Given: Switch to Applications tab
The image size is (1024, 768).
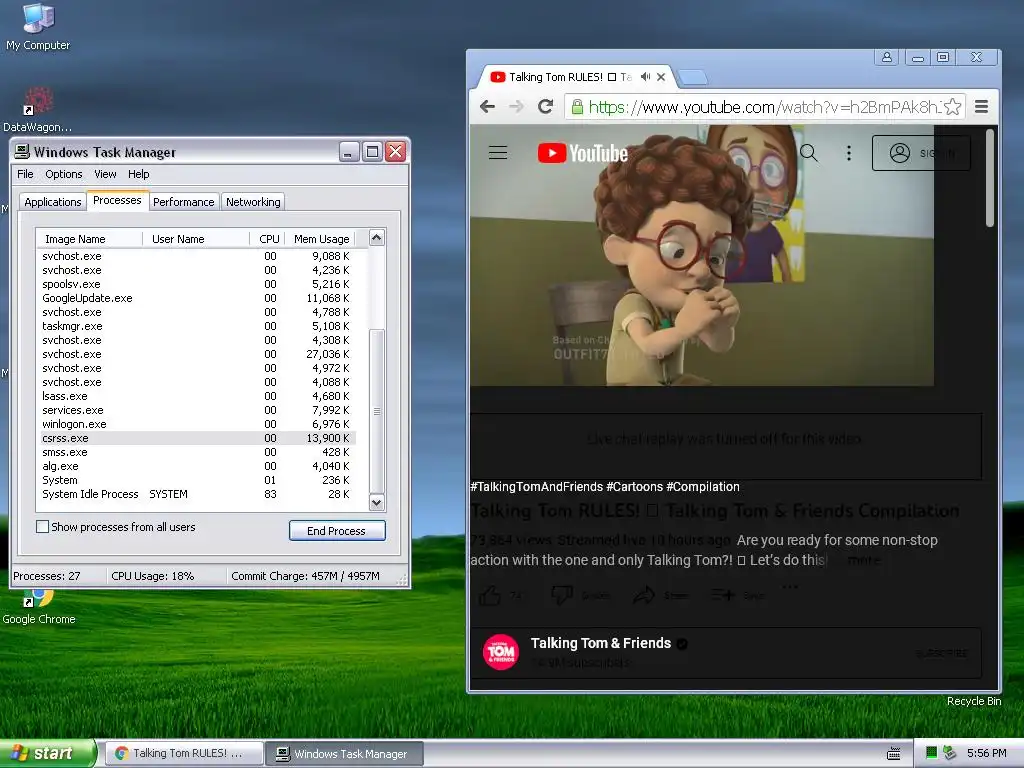Looking at the screenshot, I should click(x=52, y=202).
